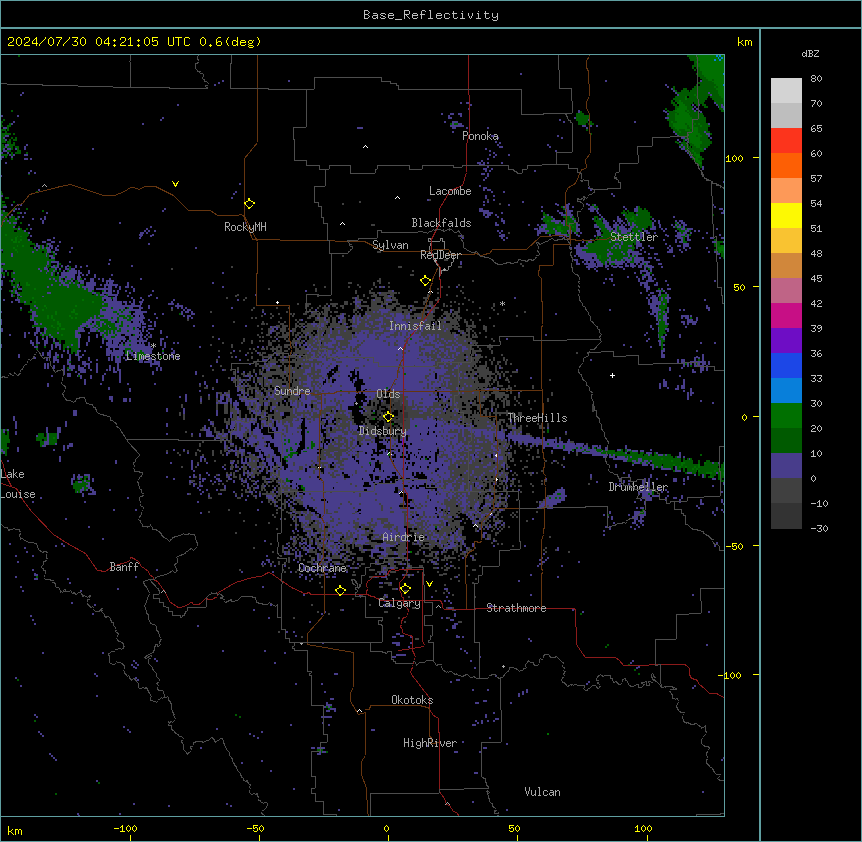
Task: Click the Lacombe city label
Action: [x=450, y=191]
